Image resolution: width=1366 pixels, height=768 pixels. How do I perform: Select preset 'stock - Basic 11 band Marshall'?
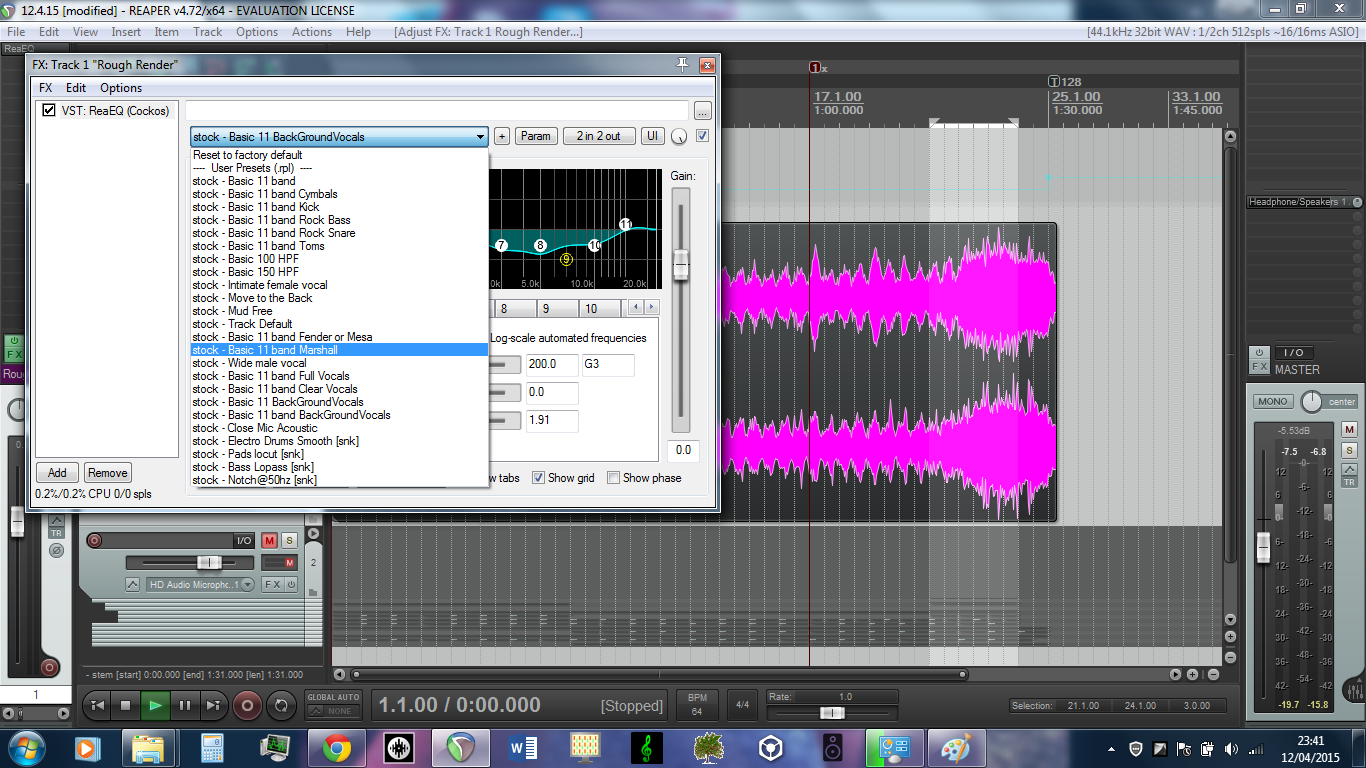(x=339, y=350)
